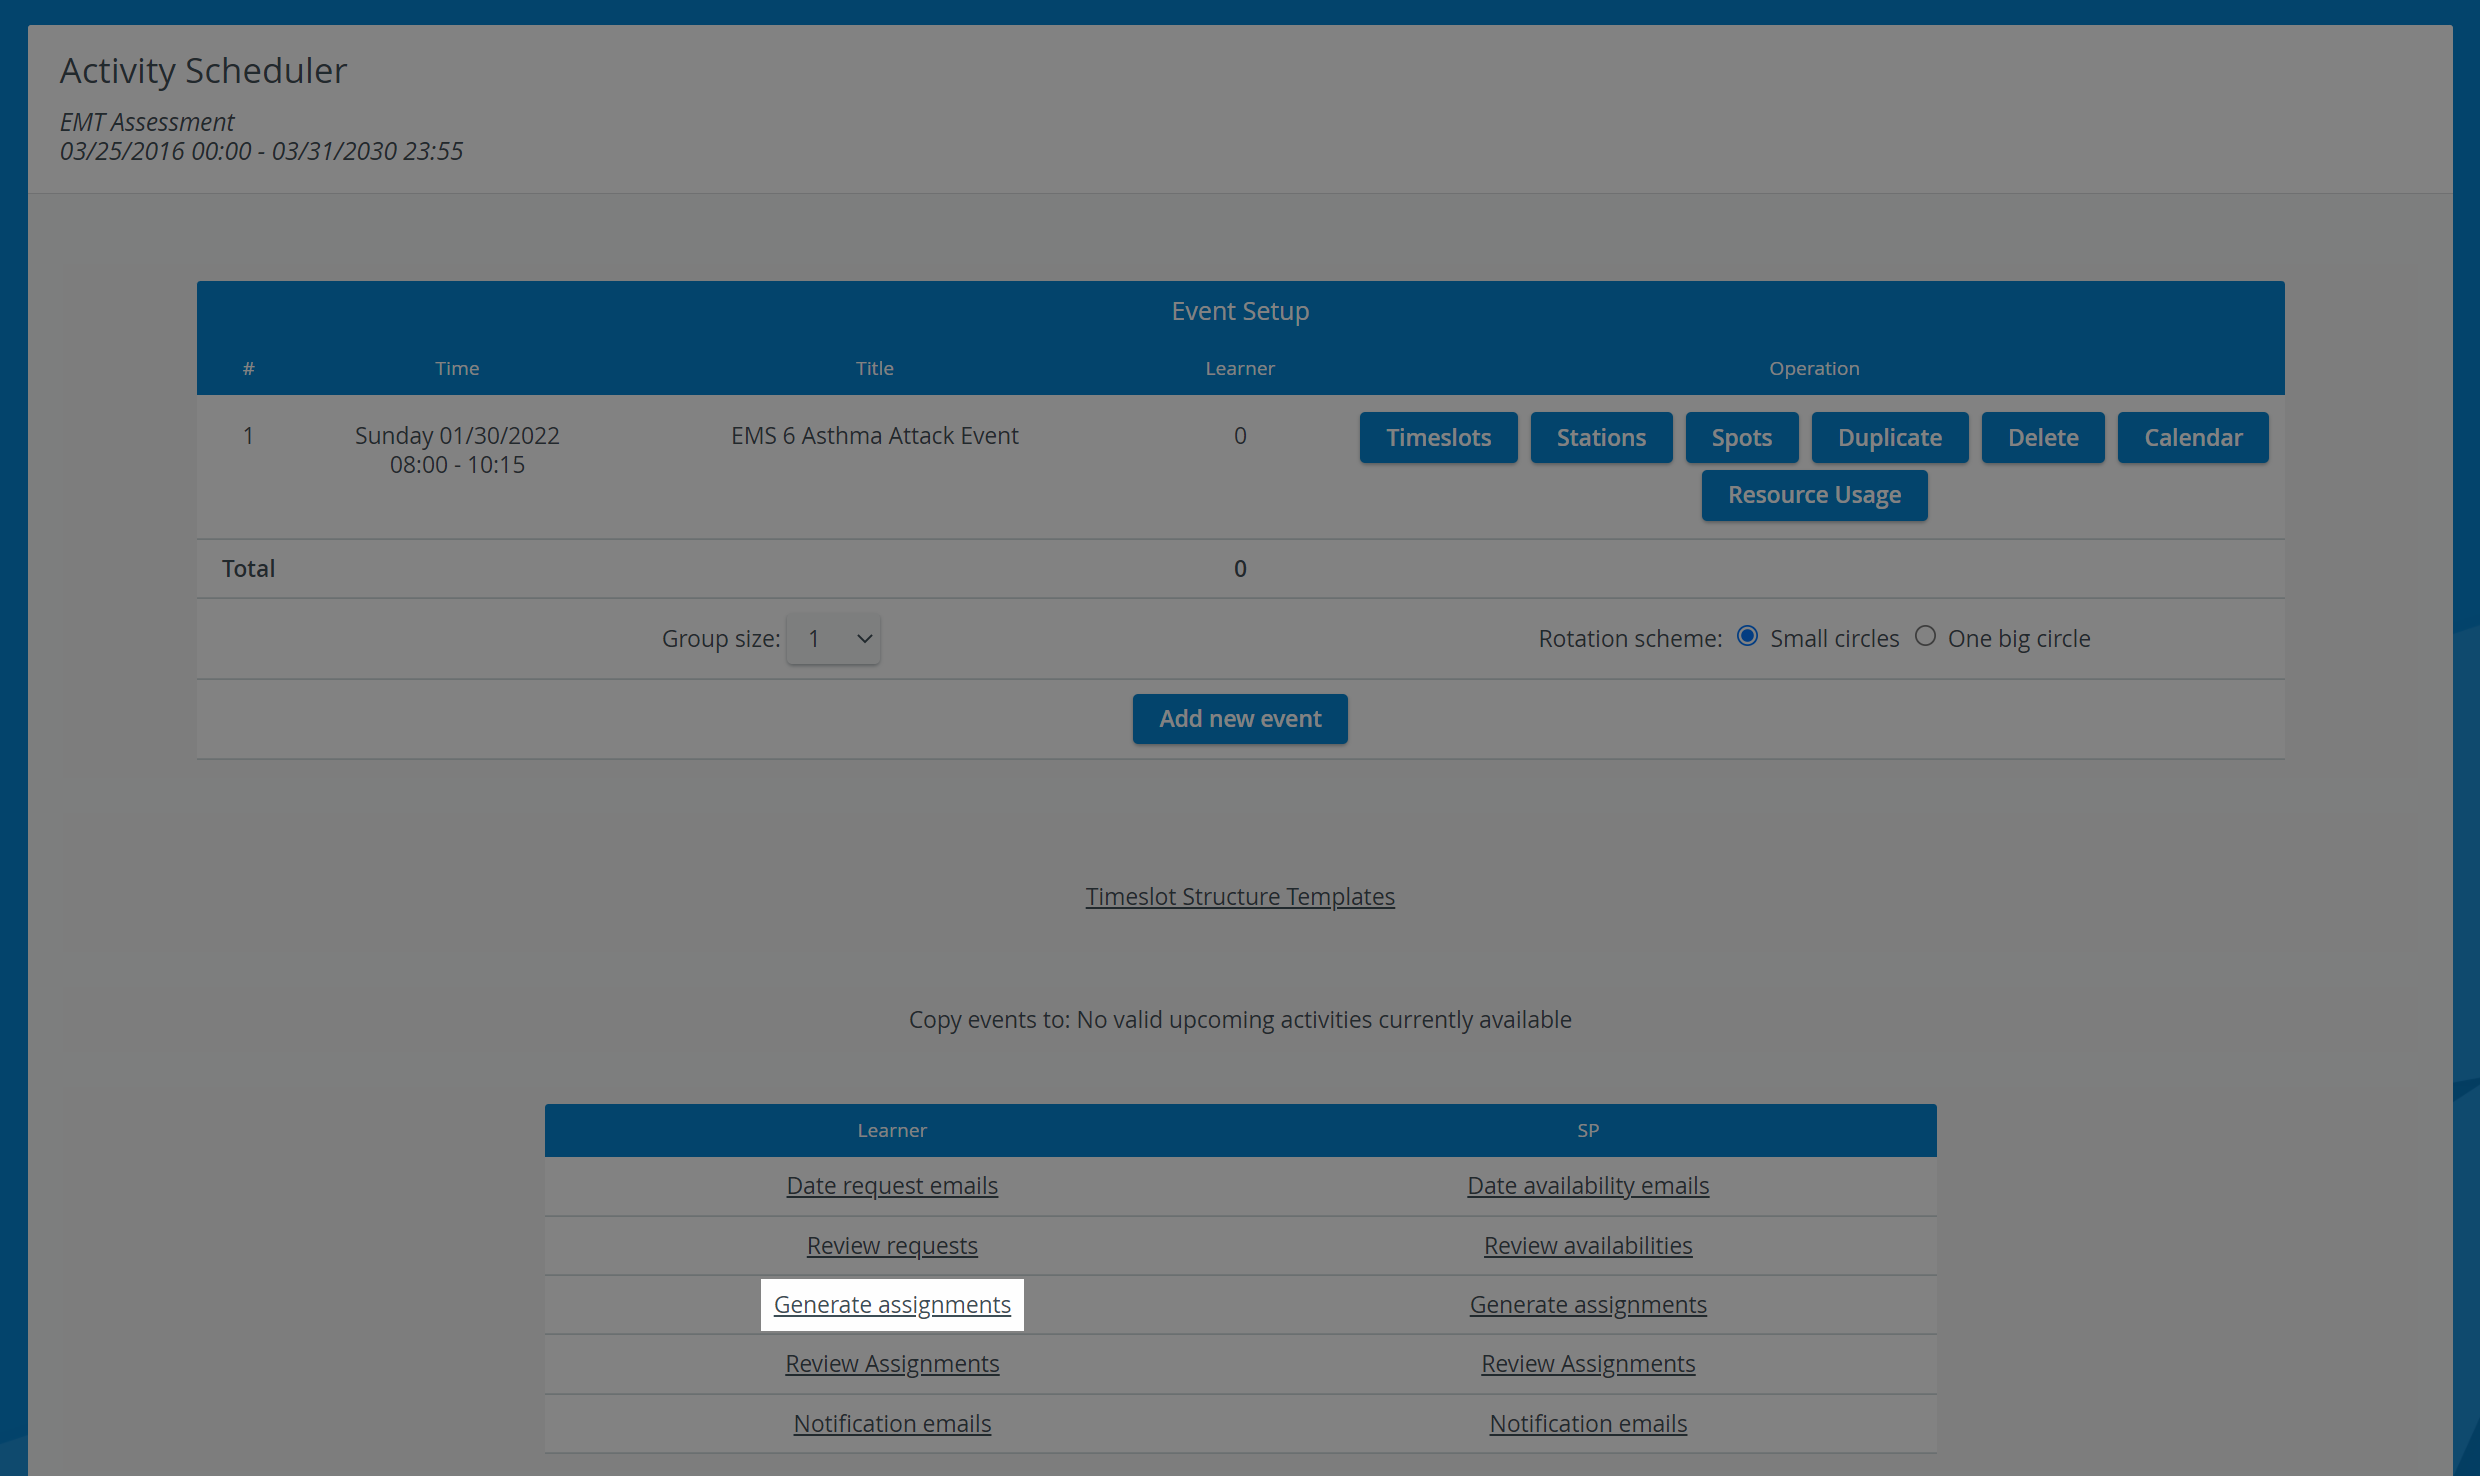Open SP Review availabilities
The height and width of the screenshot is (1476, 2480).
[1588, 1245]
